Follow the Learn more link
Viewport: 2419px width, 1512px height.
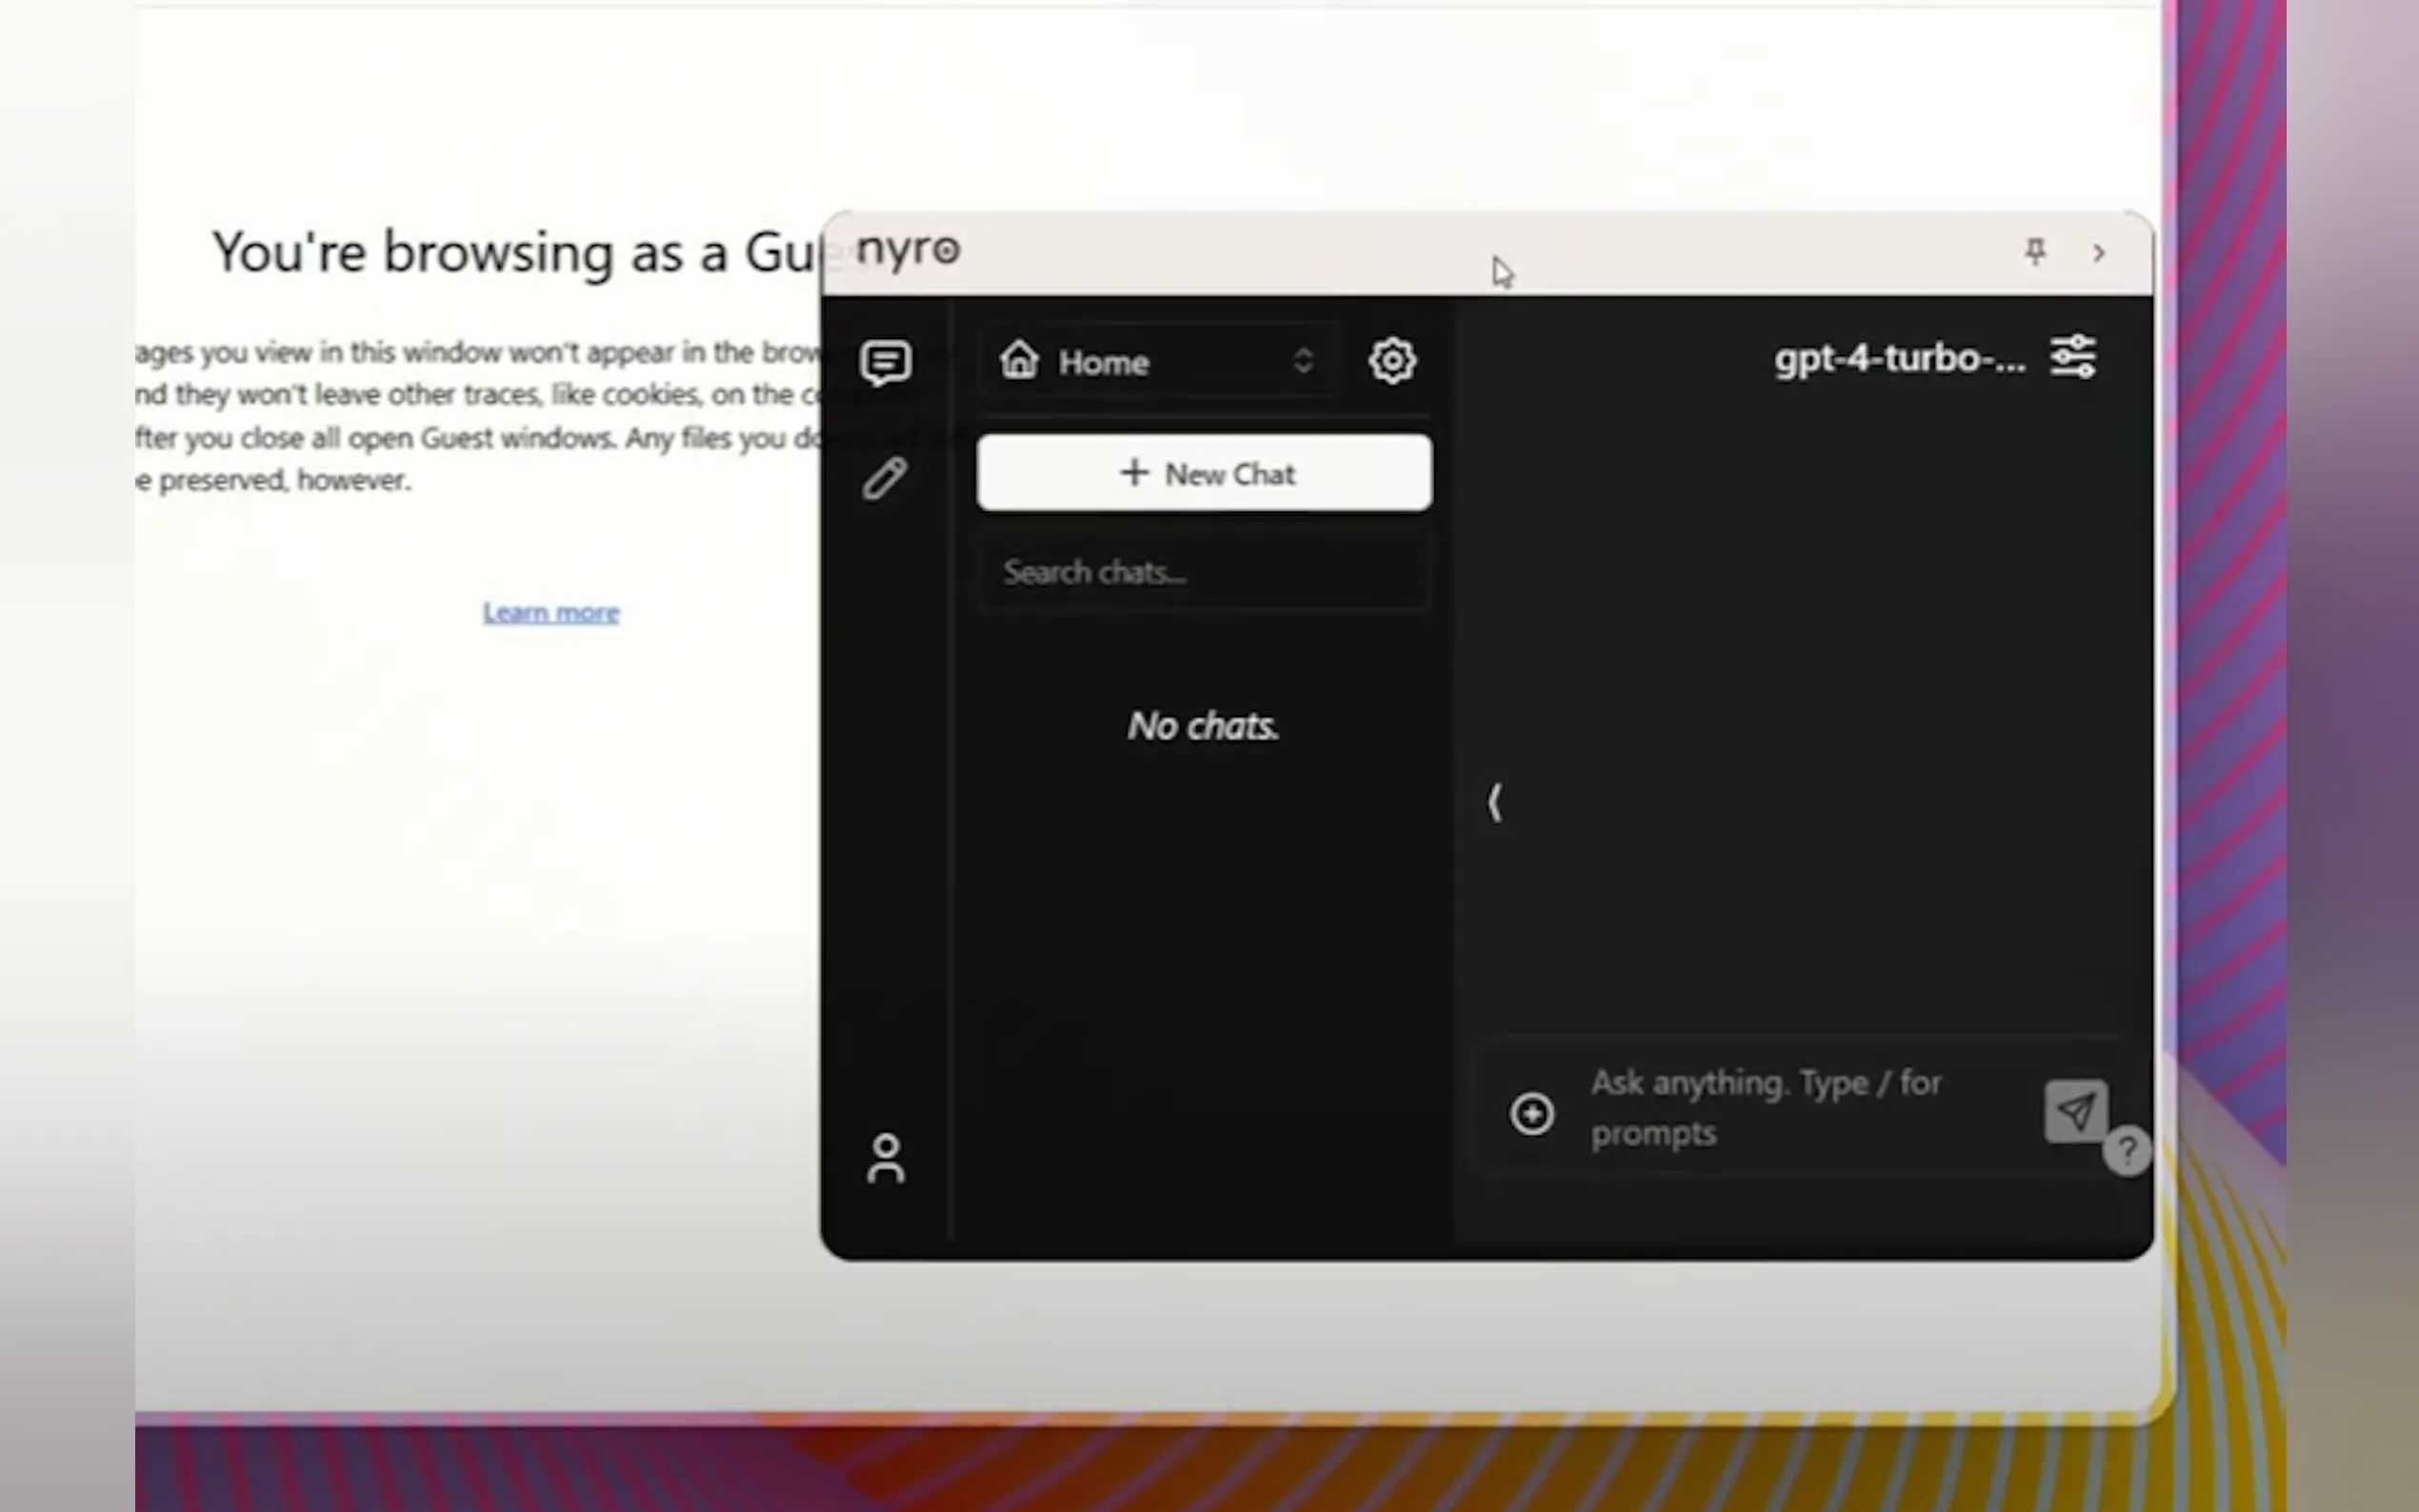click(551, 612)
